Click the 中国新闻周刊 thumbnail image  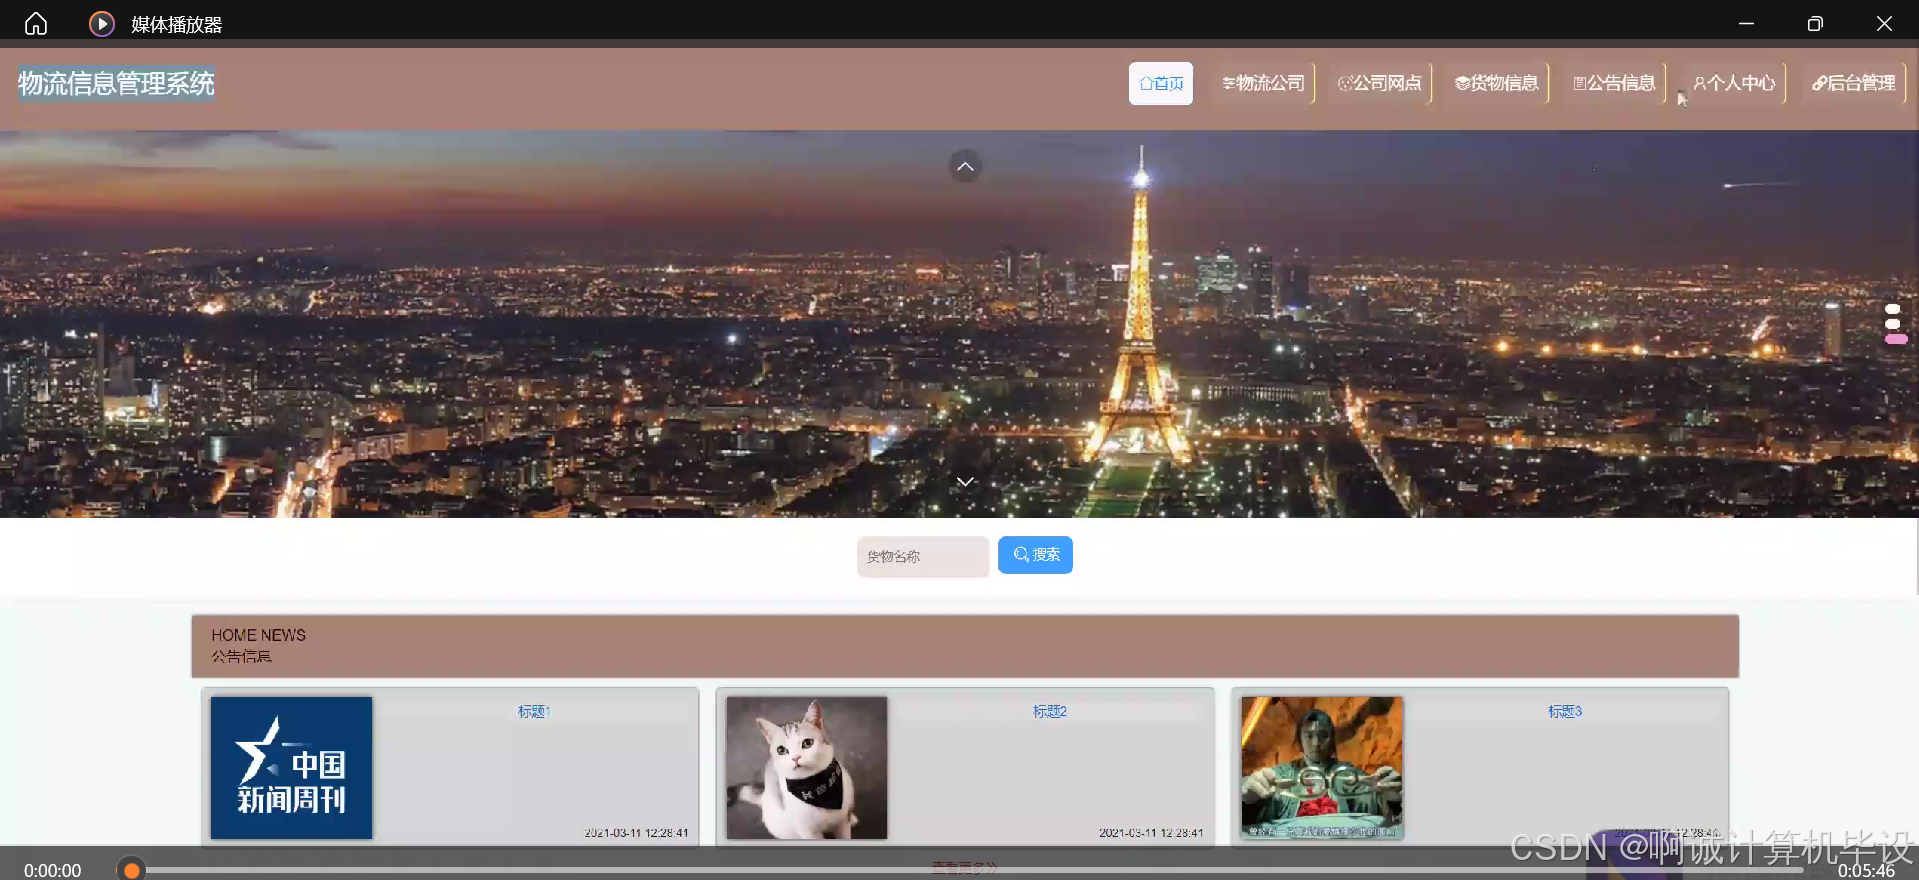pyautogui.click(x=291, y=767)
